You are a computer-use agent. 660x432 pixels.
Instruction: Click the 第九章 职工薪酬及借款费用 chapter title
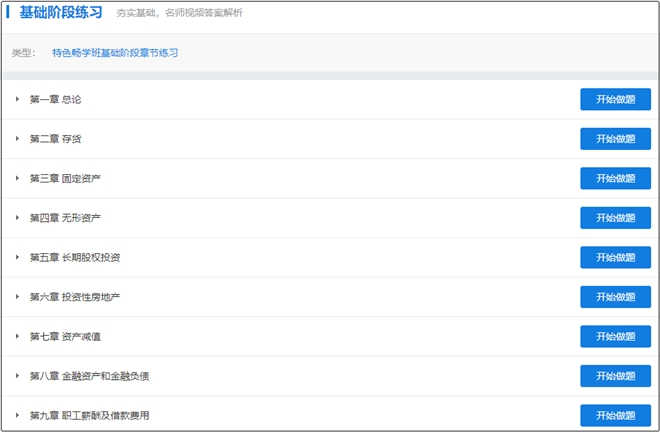89,416
